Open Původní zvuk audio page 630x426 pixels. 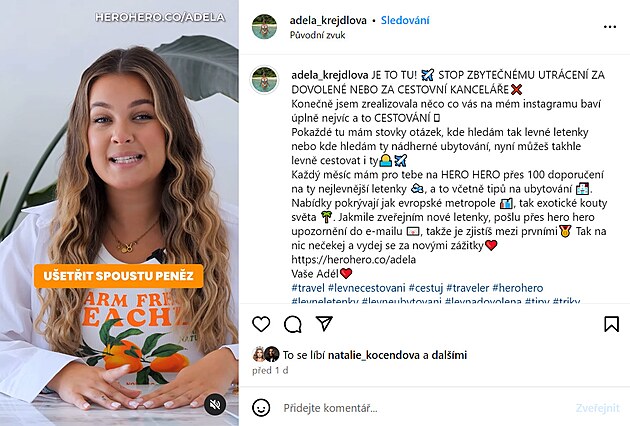[317, 35]
